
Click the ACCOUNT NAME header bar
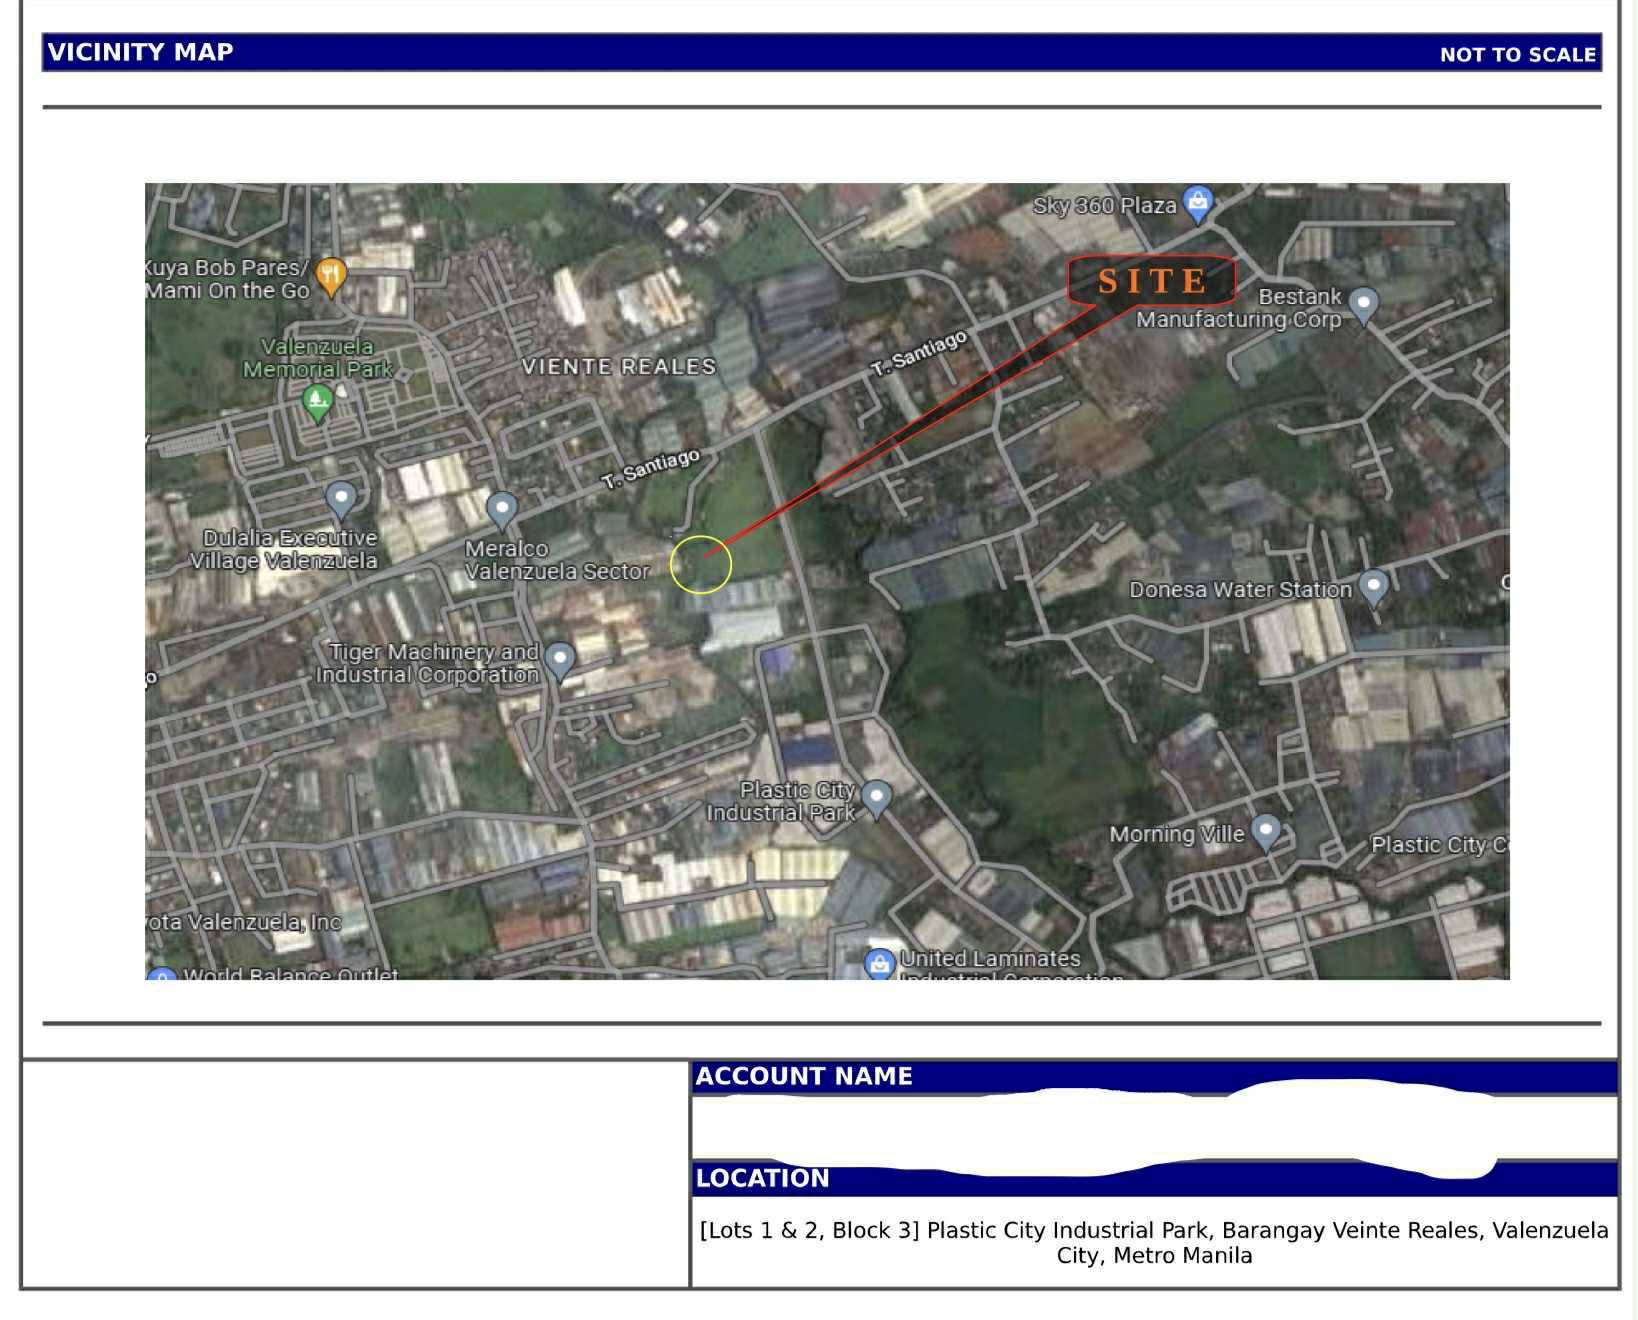[x=804, y=1076]
